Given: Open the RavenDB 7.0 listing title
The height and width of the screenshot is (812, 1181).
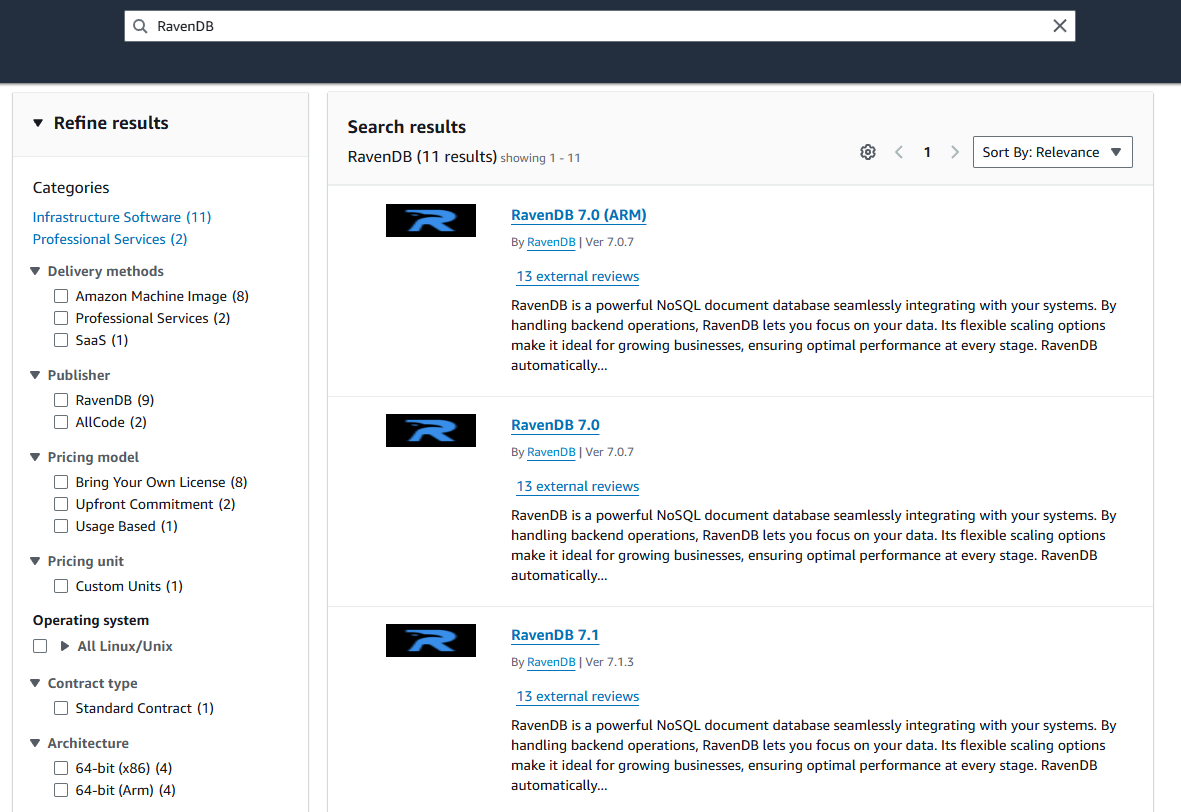Looking at the screenshot, I should (x=555, y=425).
